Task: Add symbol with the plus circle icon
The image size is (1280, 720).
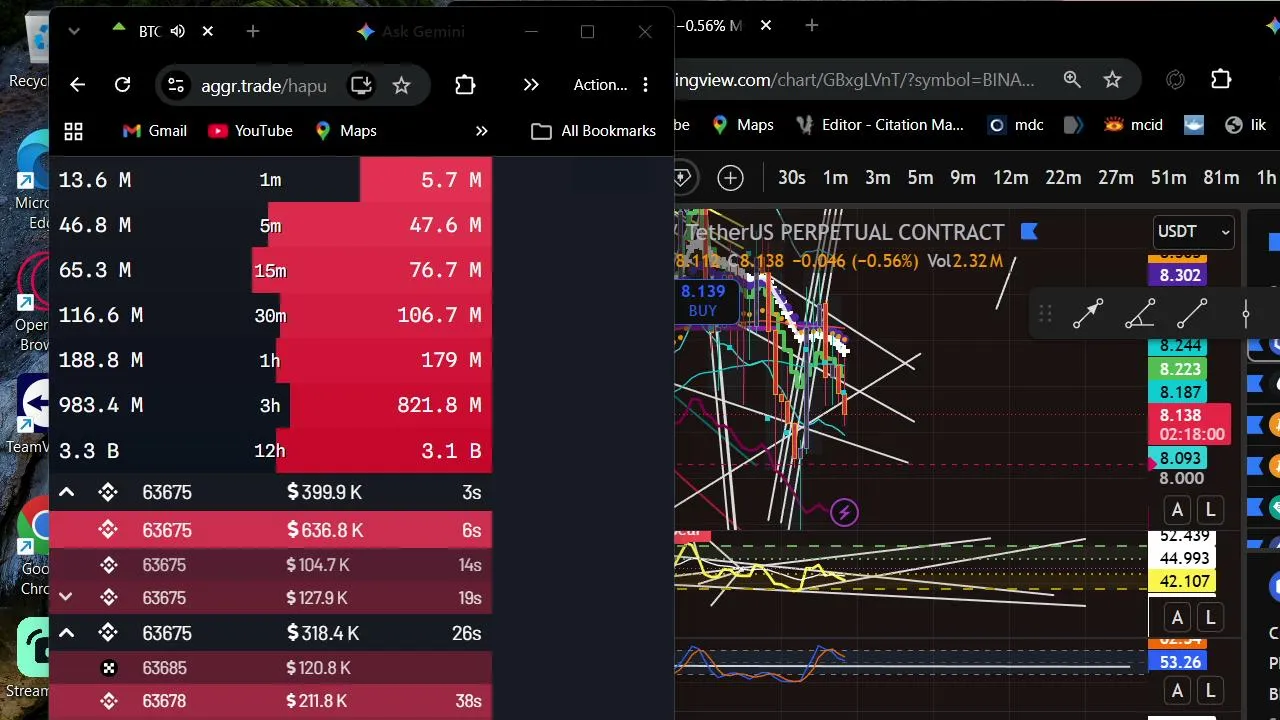Action: click(731, 178)
